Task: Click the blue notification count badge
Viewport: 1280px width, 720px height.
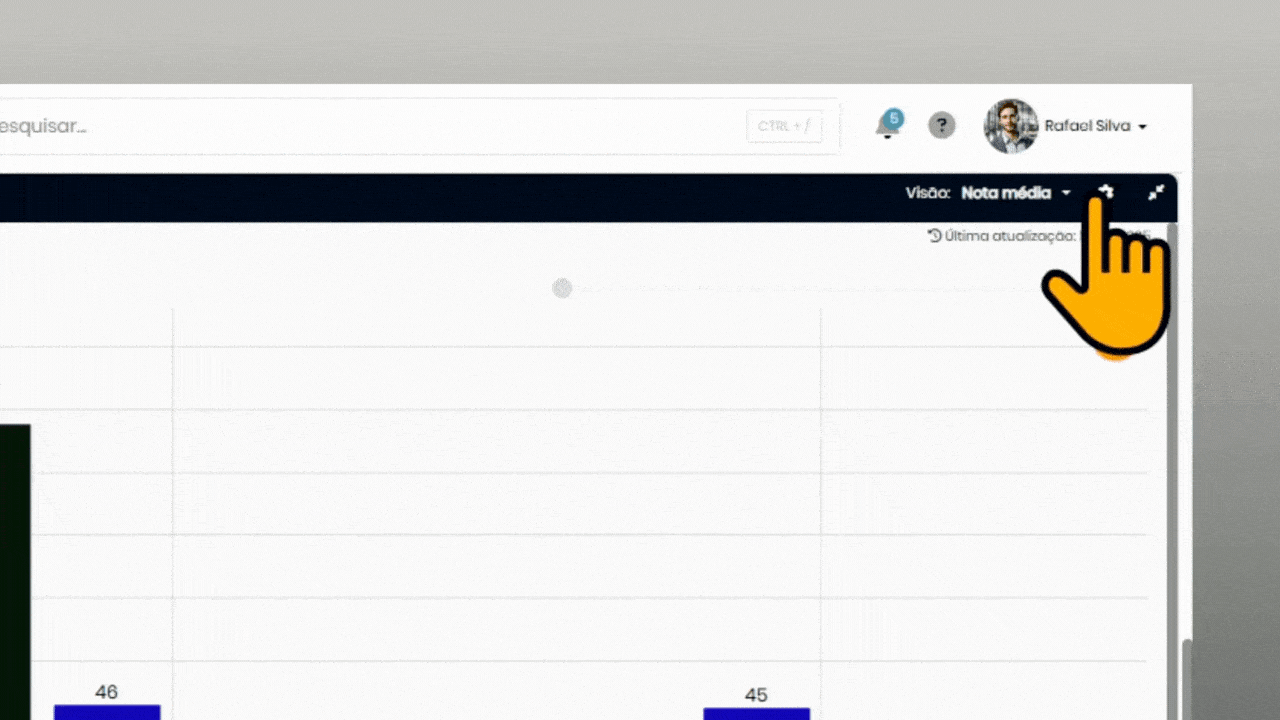Action: [x=894, y=118]
